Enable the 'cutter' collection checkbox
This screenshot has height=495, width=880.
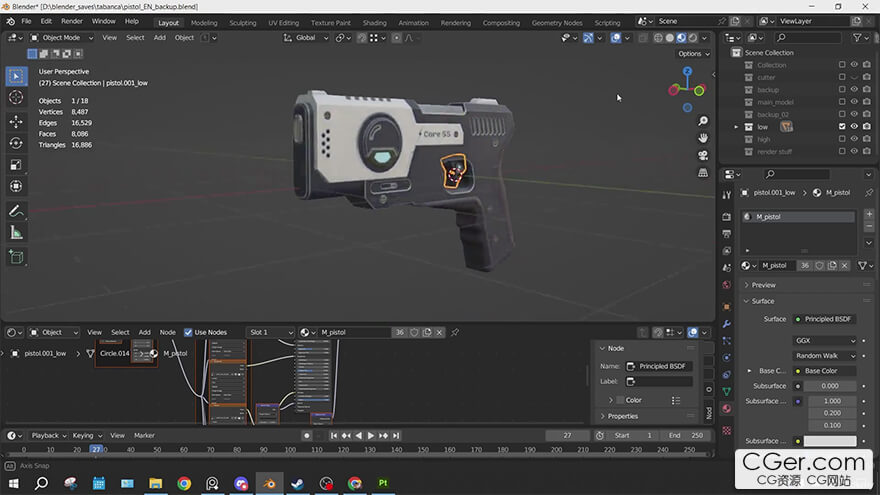(x=842, y=77)
